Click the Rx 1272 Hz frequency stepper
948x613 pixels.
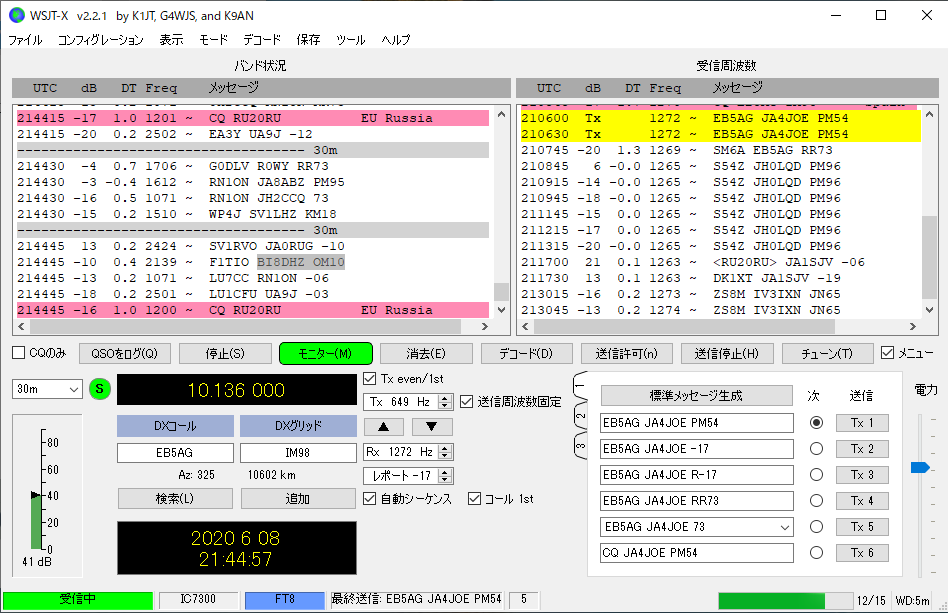click(x=408, y=452)
